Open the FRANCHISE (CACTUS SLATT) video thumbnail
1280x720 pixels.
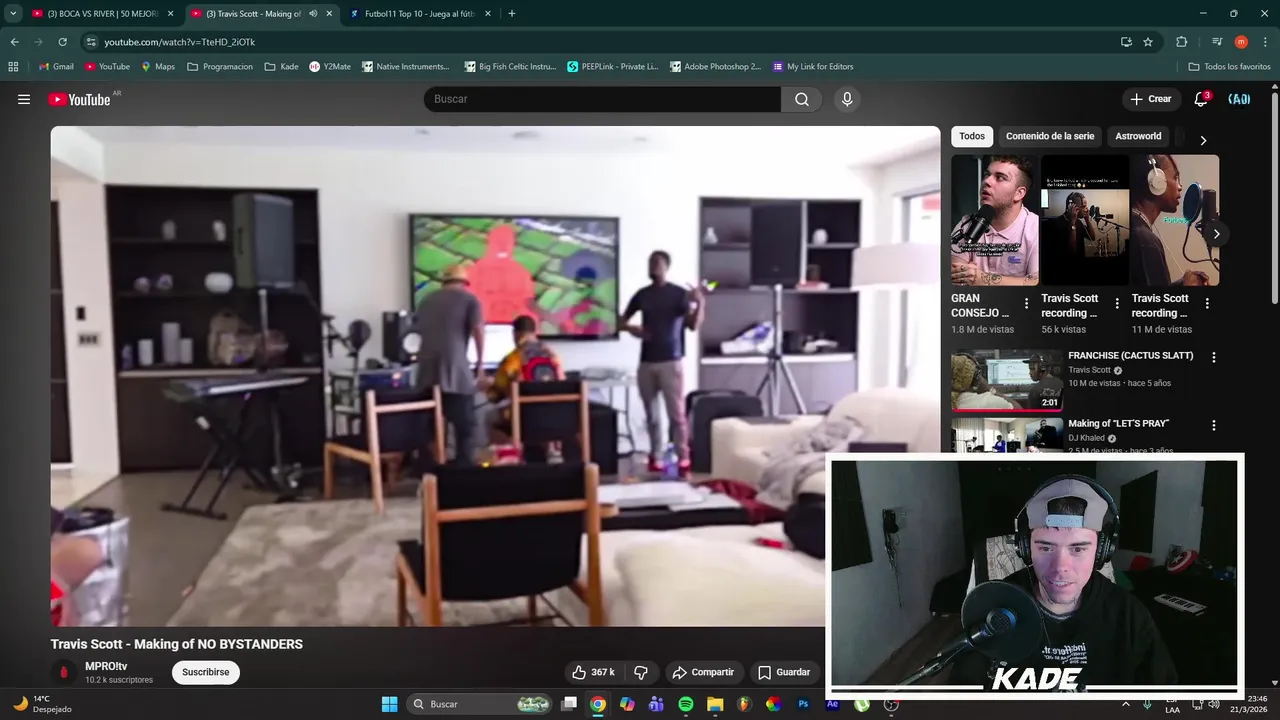(1006, 380)
